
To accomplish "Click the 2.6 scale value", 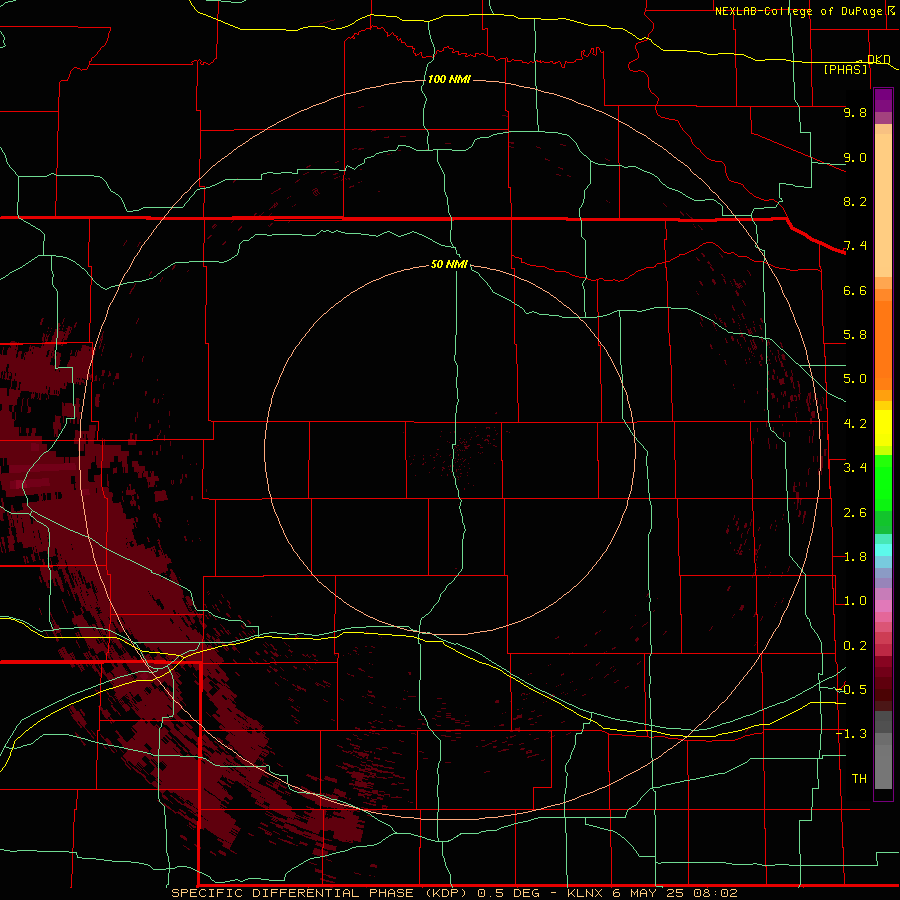I will [x=855, y=513].
